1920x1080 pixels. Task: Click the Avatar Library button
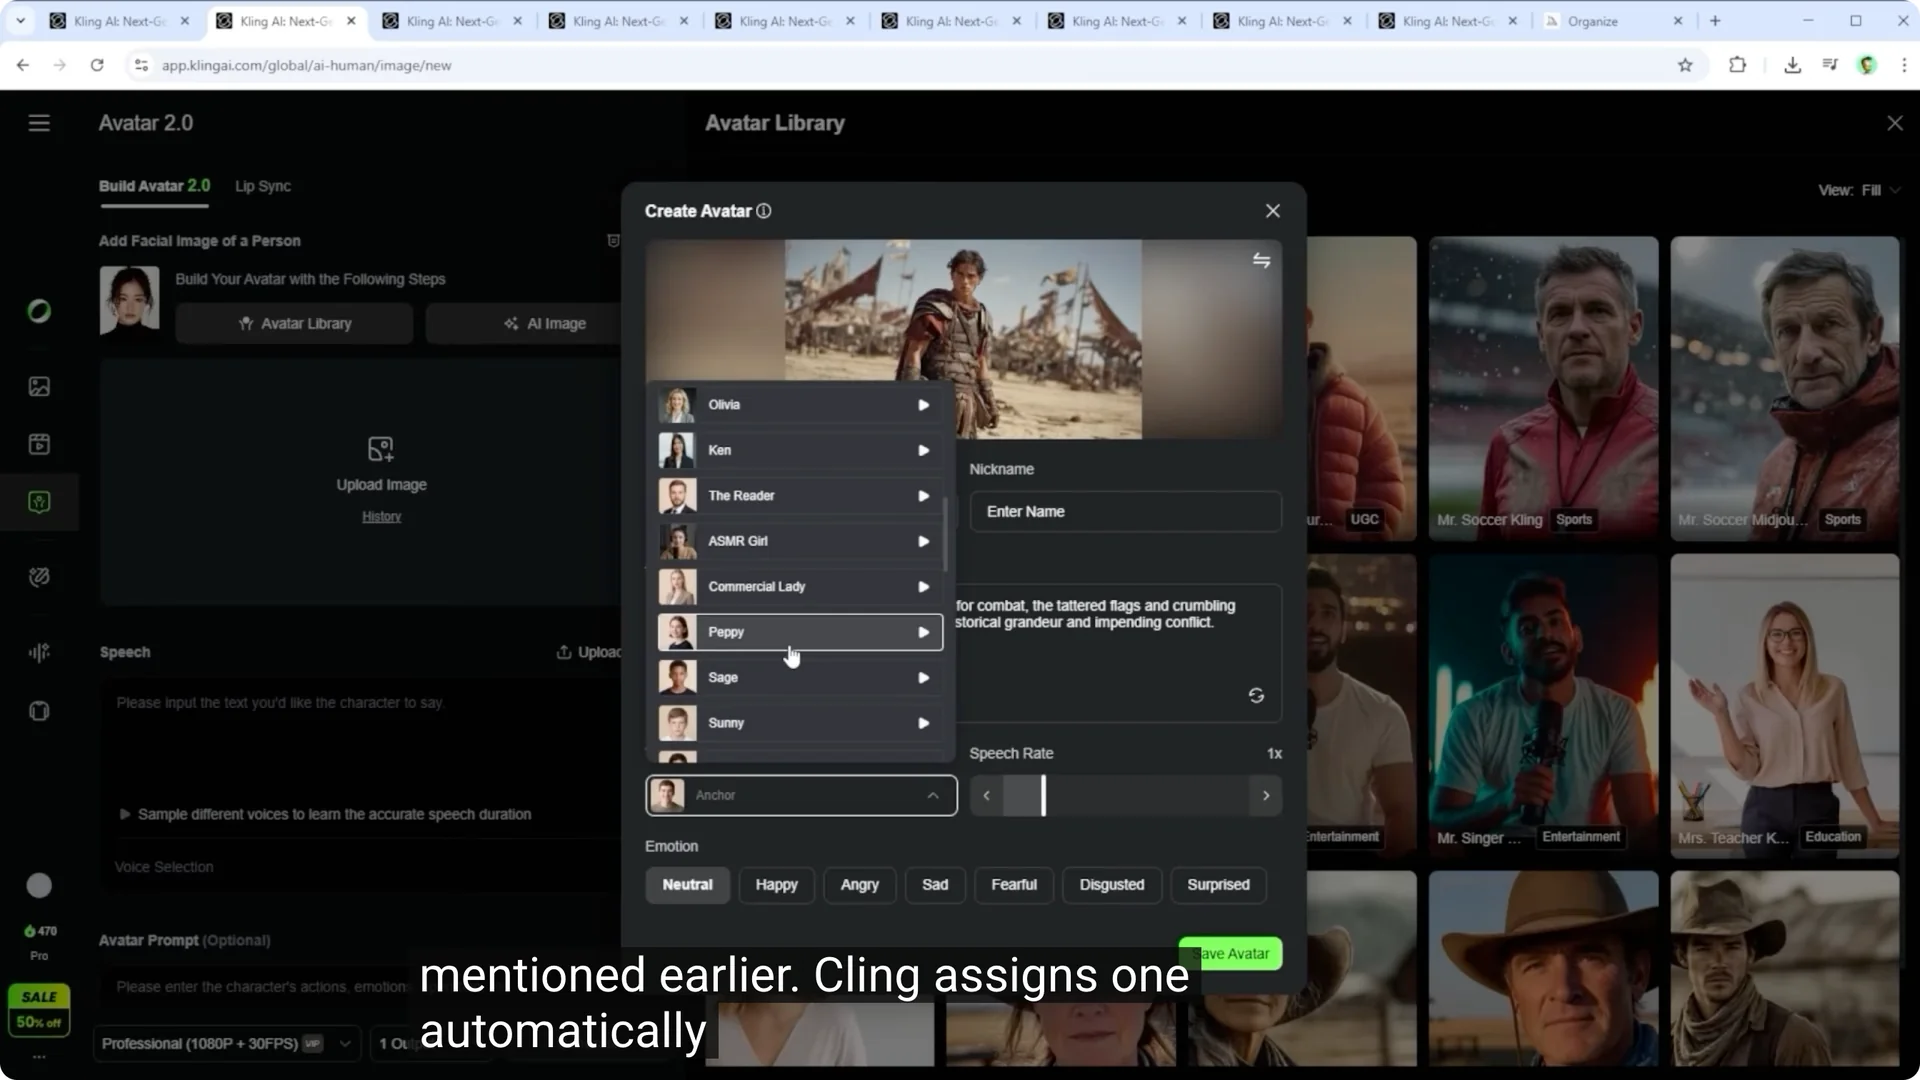pos(294,324)
